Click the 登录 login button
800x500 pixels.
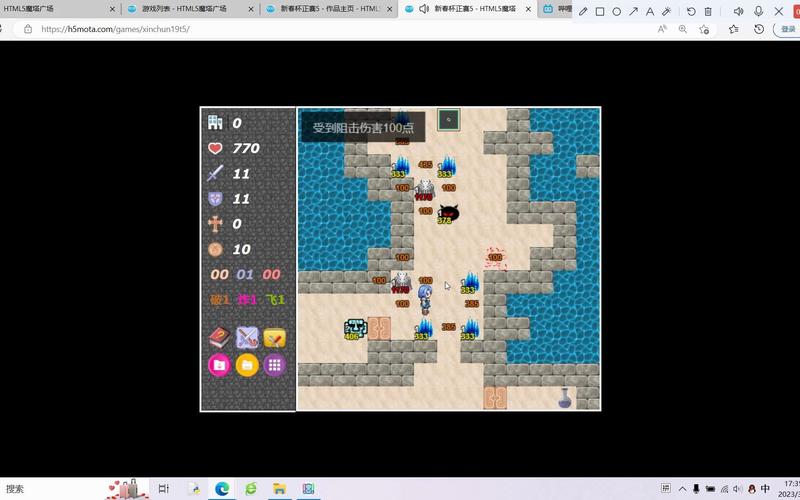pyautogui.click(x=788, y=29)
